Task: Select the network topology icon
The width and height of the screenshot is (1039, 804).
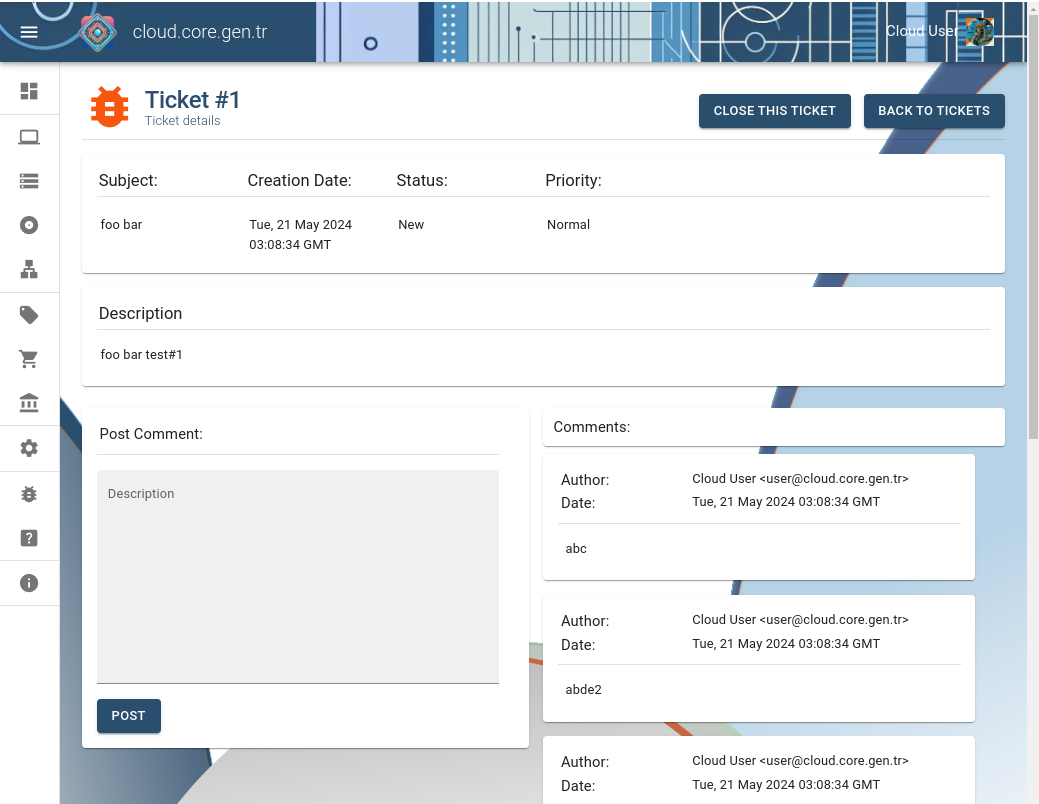Action: click(29, 270)
